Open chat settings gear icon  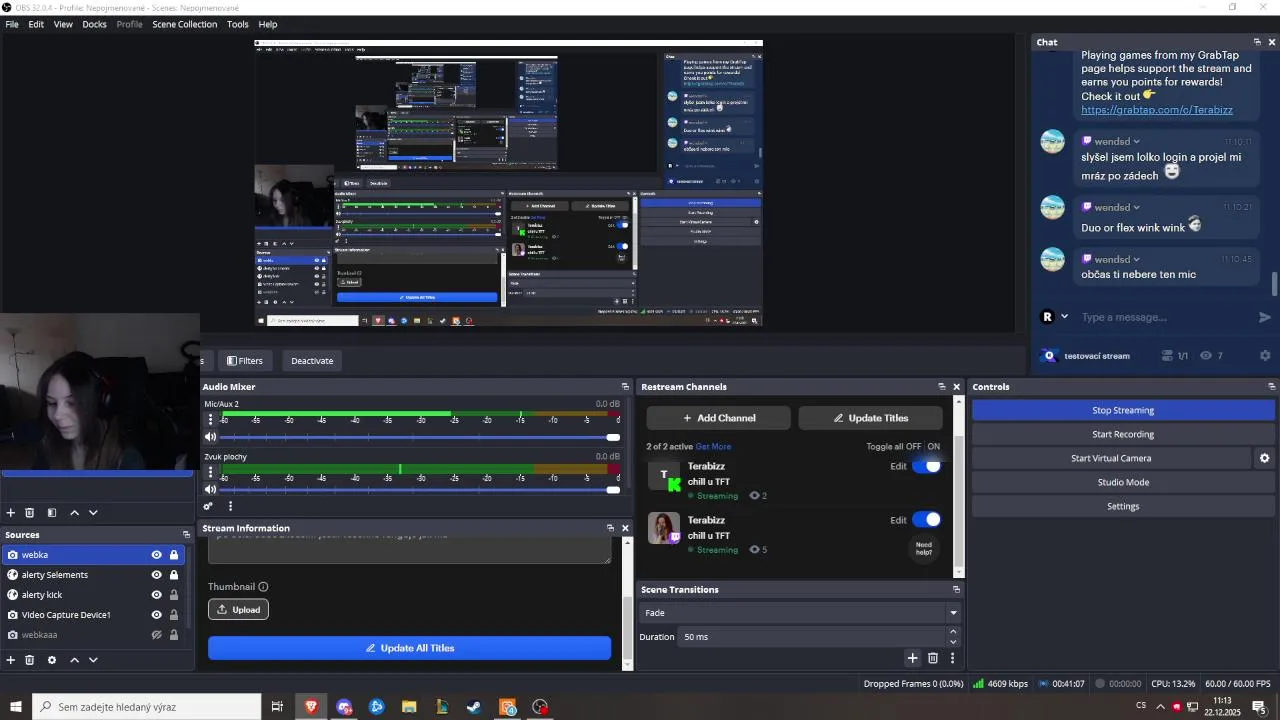[1265, 355]
